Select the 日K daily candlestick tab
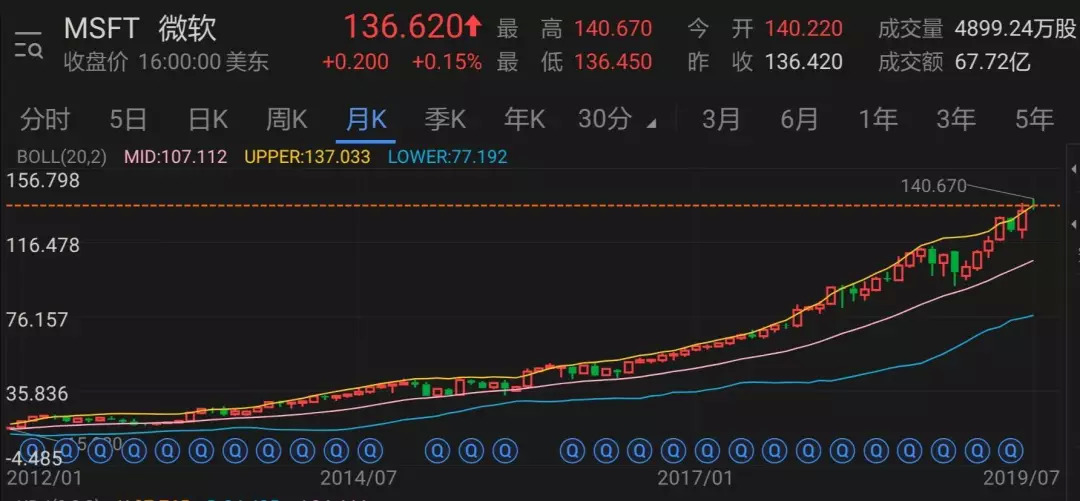1080x501 pixels. 208,120
